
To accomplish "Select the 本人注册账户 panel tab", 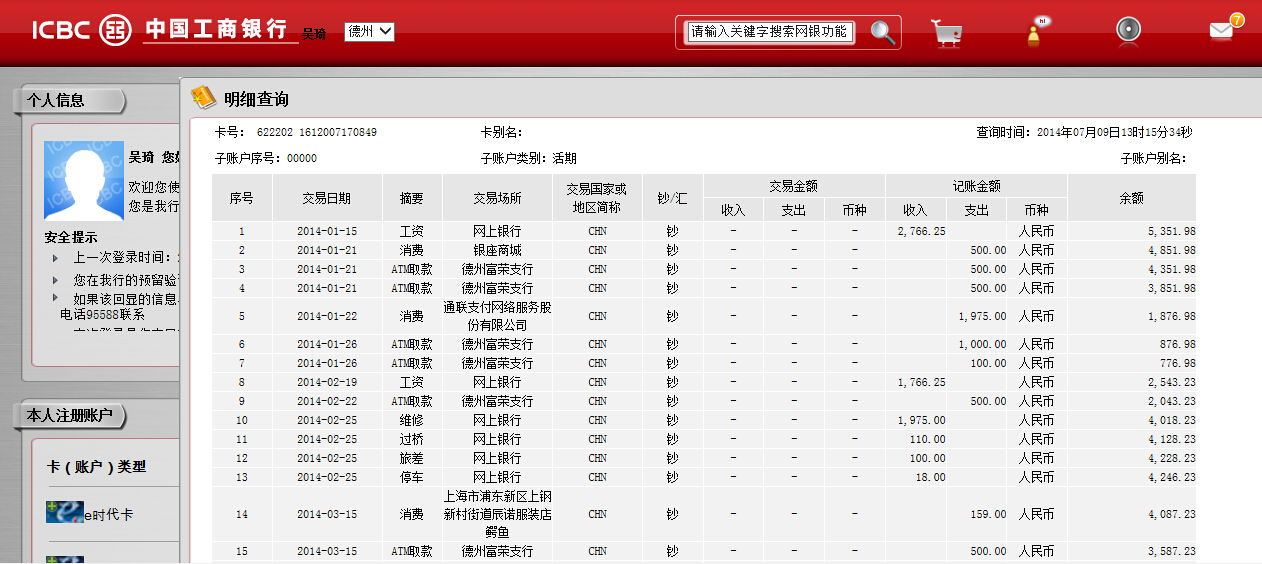I will click(70, 415).
